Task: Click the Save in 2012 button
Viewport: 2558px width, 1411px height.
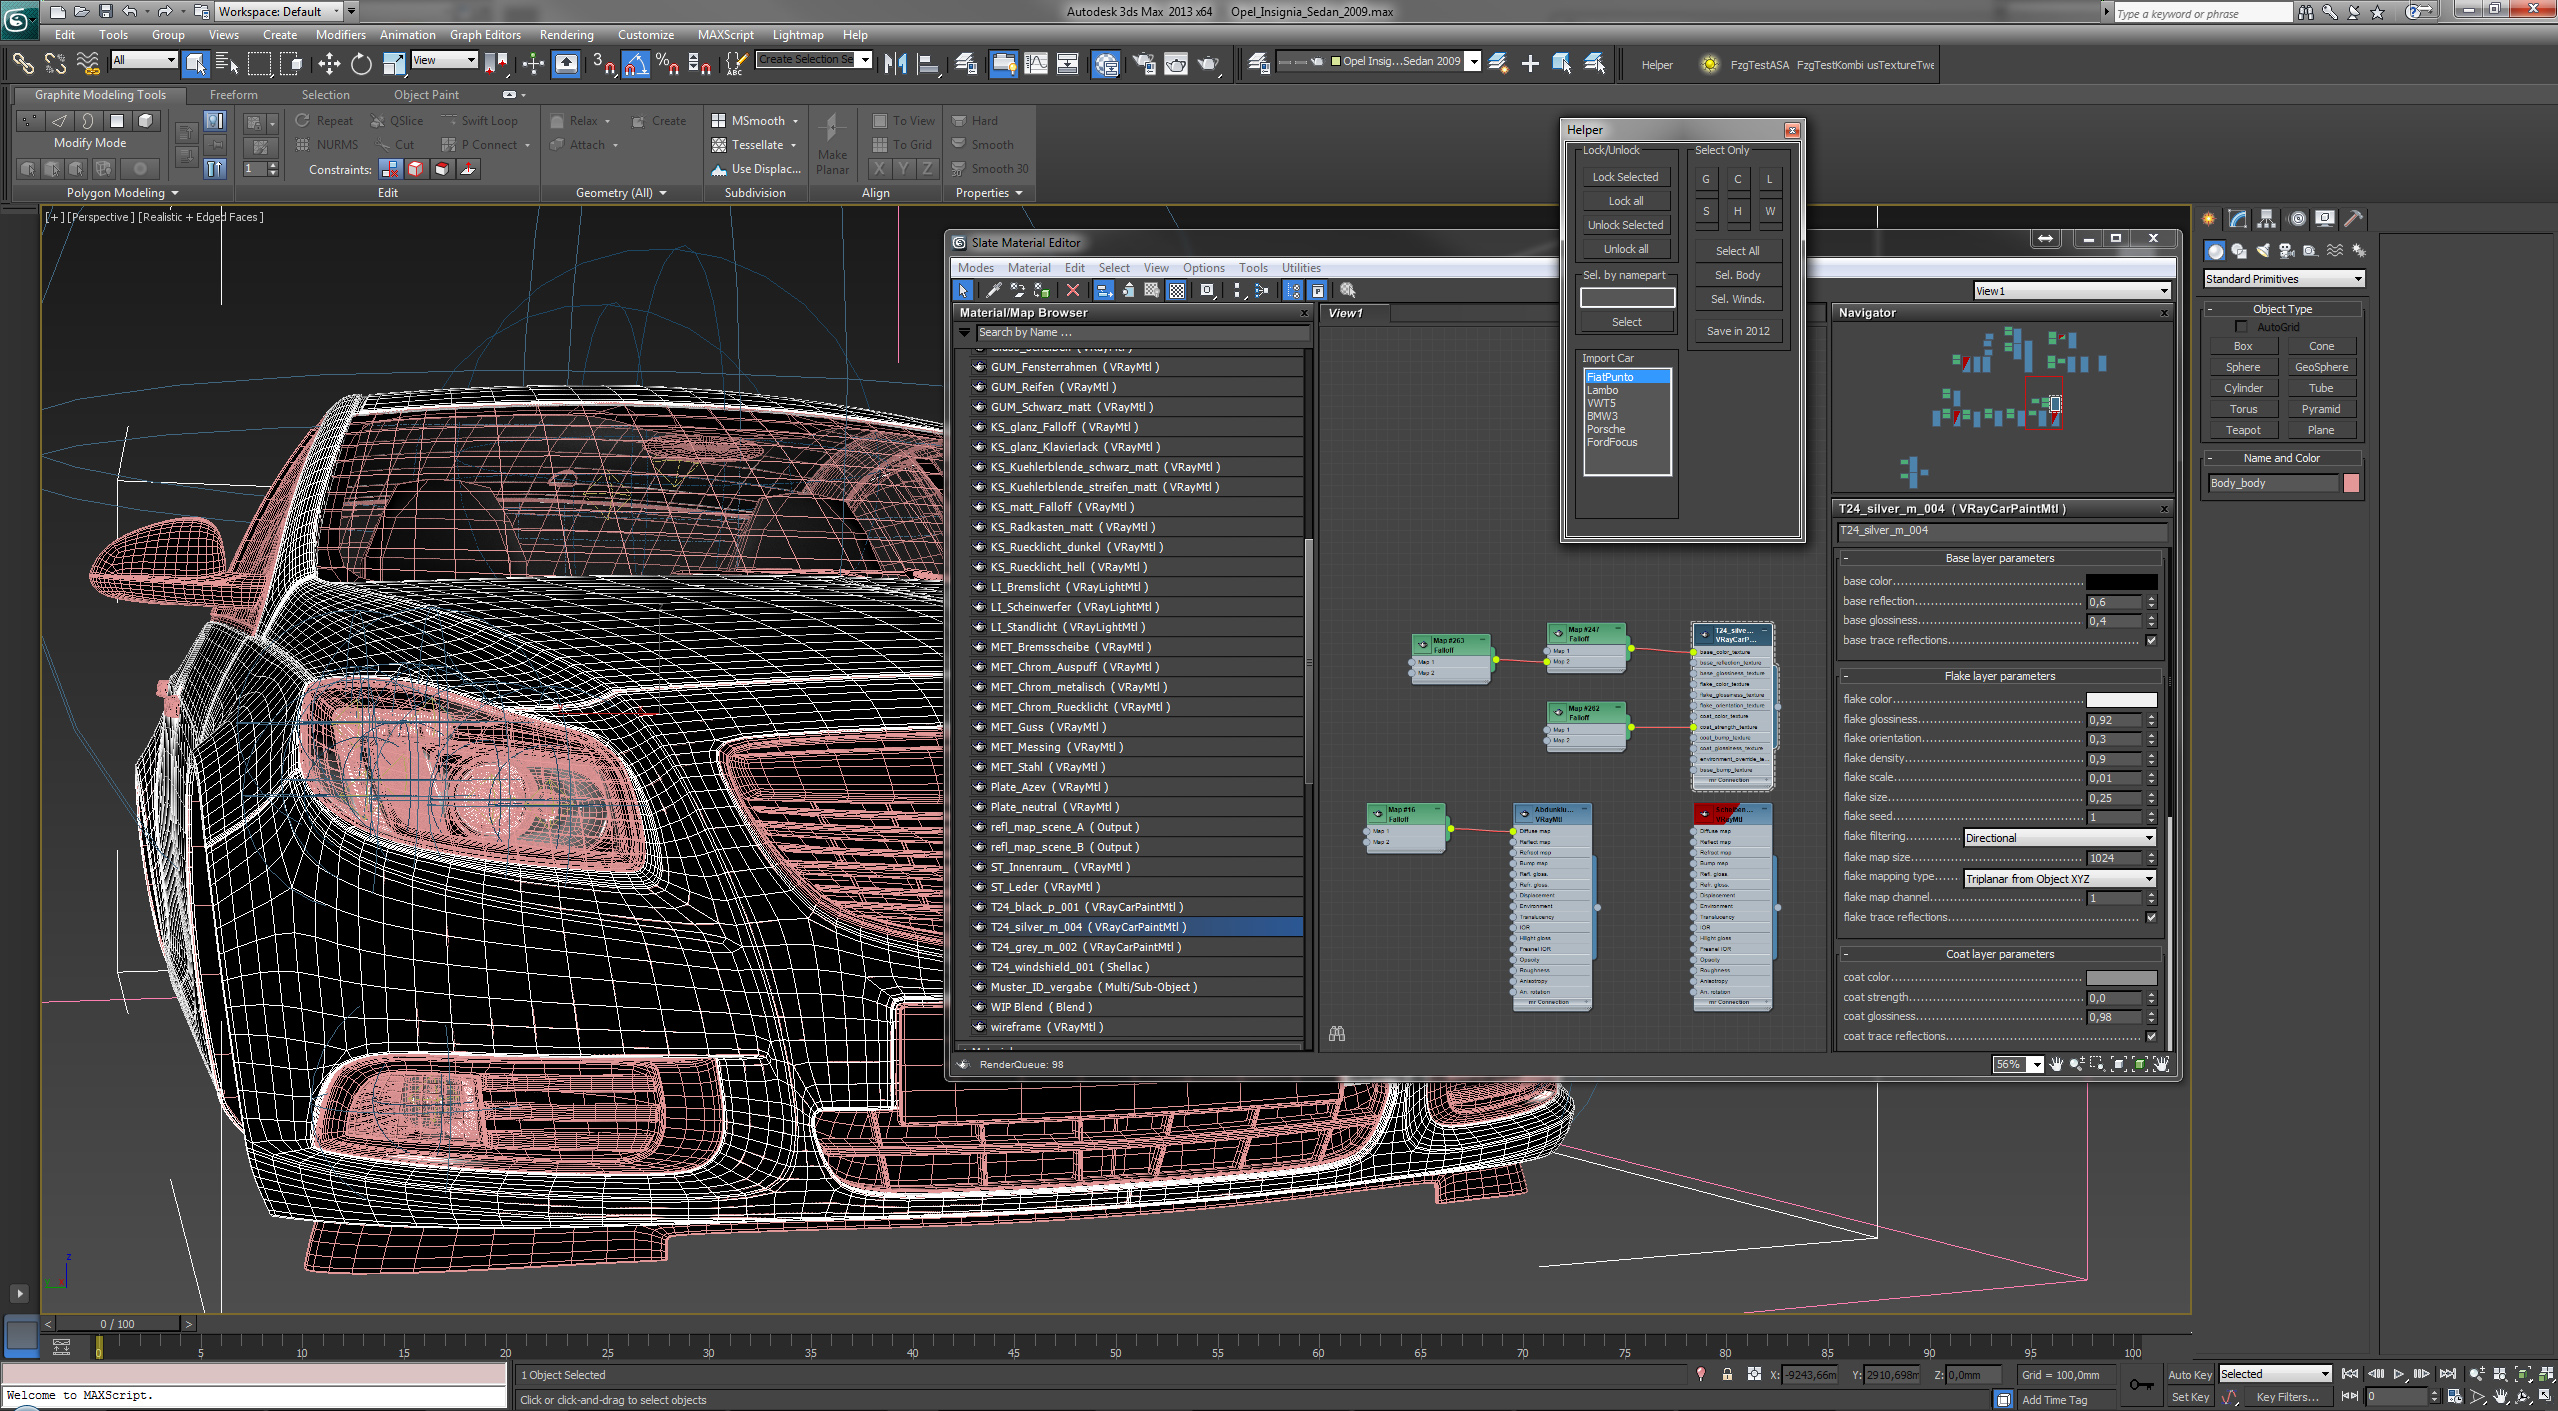Action: 1737,330
